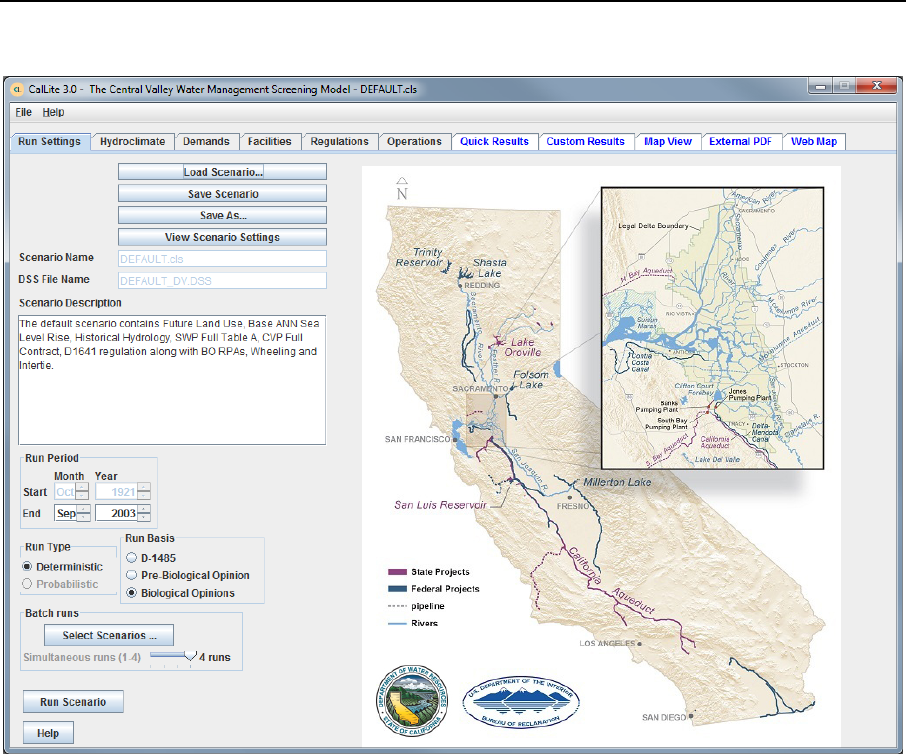This screenshot has width=906, height=754.
Task: Click Lake Oroville label on map
Action: [x=523, y=347]
